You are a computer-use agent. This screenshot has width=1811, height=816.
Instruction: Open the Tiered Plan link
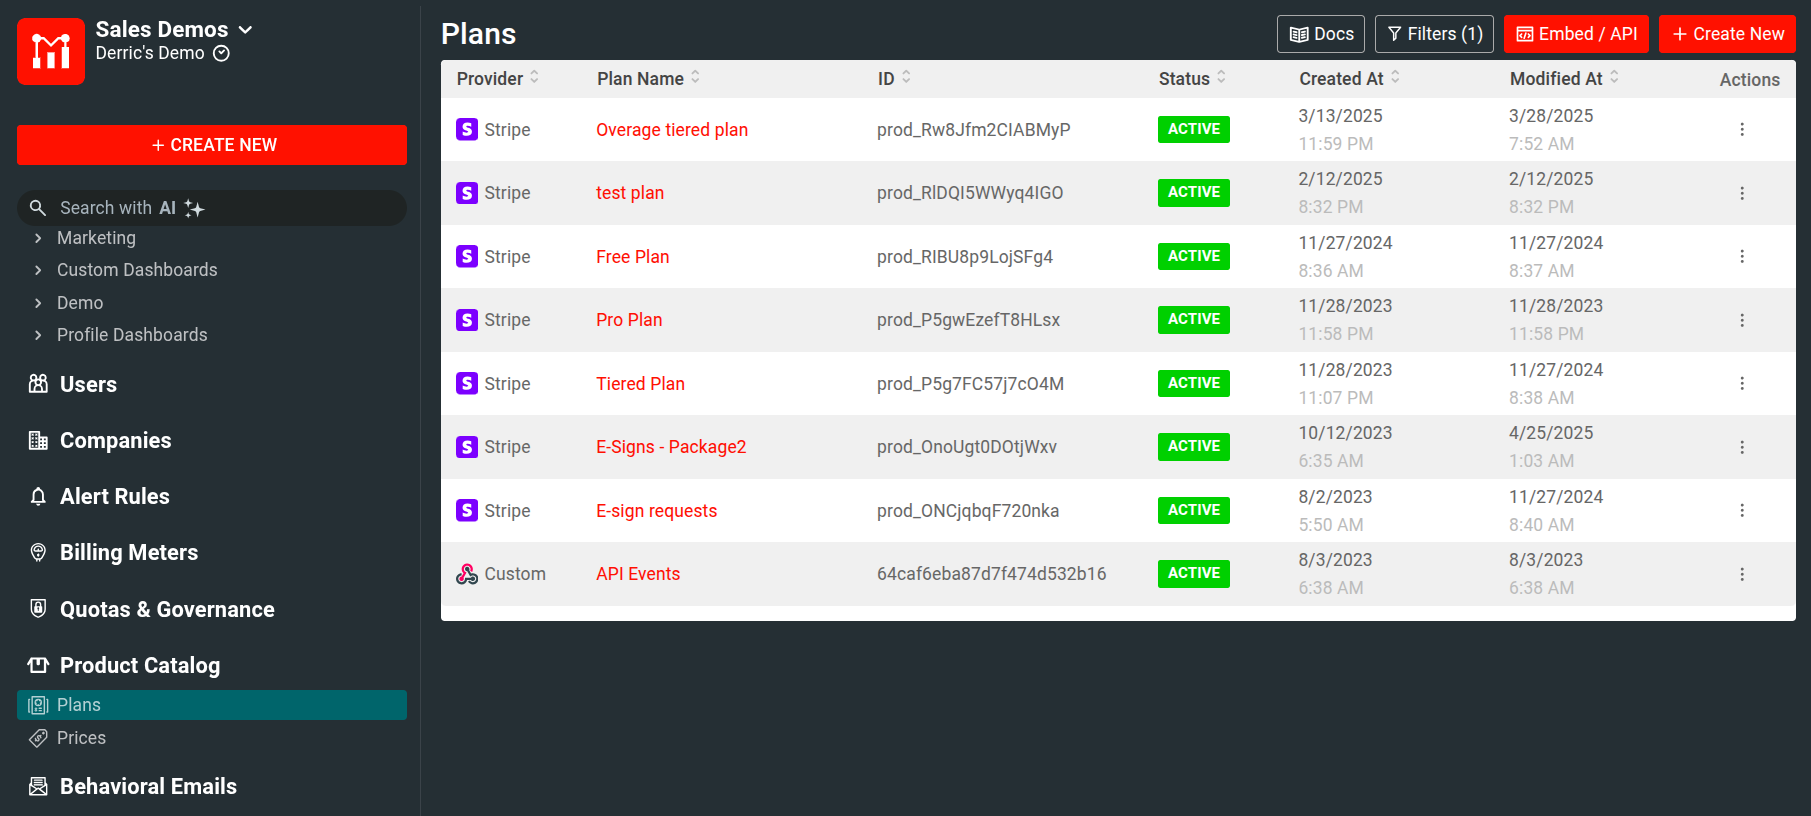point(640,384)
